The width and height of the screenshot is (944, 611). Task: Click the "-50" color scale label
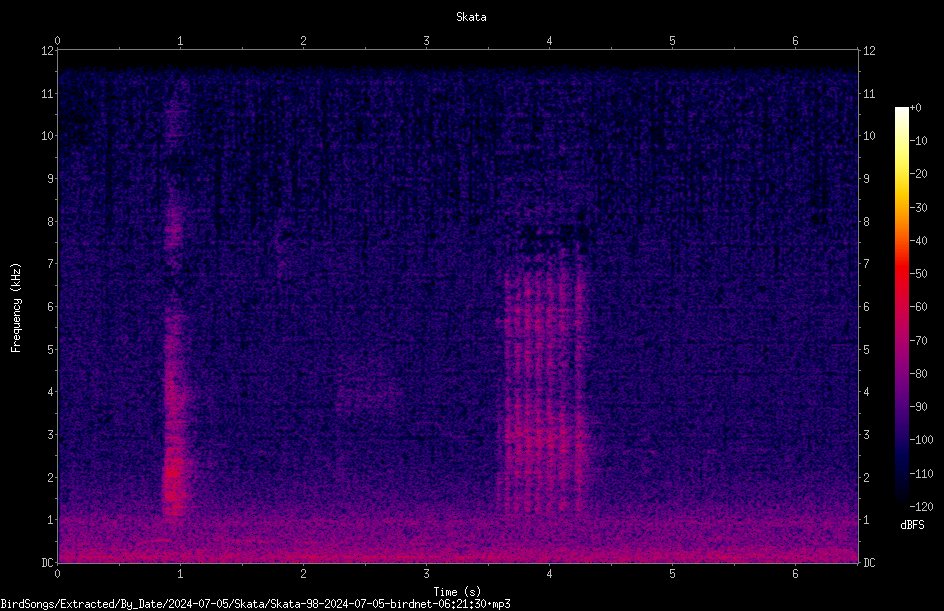918,274
